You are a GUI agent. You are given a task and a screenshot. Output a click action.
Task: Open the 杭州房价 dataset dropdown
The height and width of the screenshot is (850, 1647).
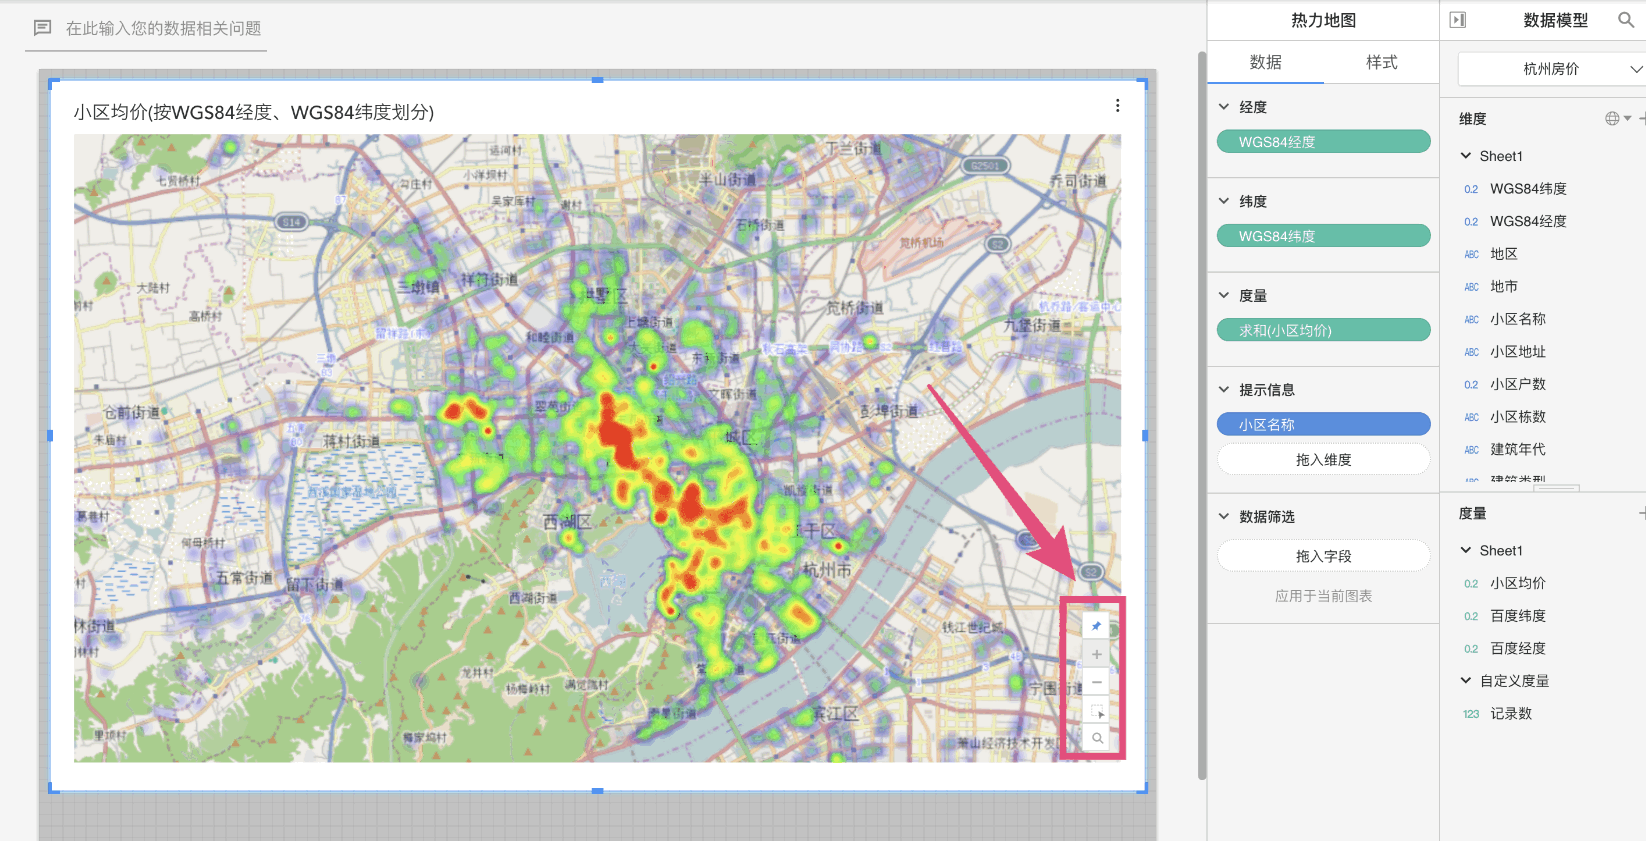[x=1551, y=69]
